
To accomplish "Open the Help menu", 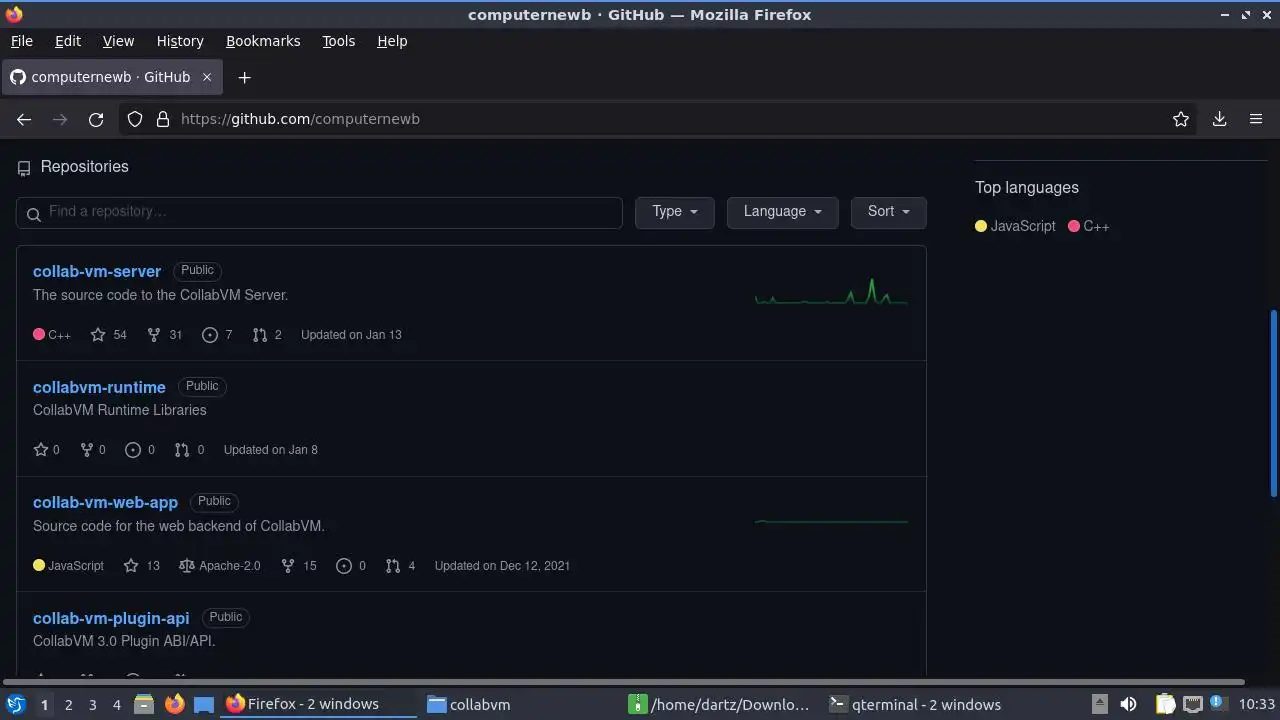I will pyautogui.click(x=392, y=41).
